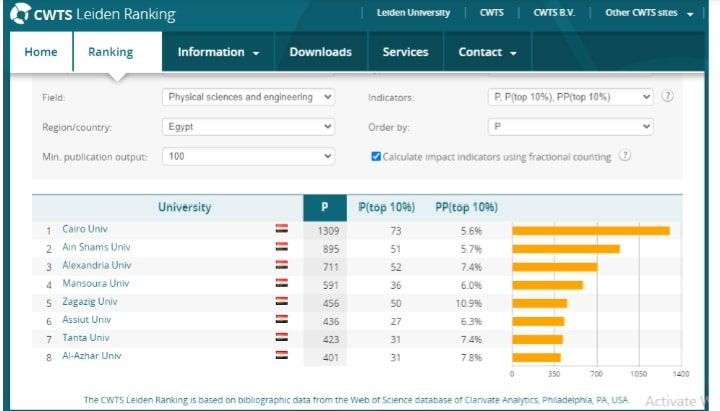Open help icon beside fractional counting option
Viewport: 720px width, 411px height.
[x=624, y=155]
